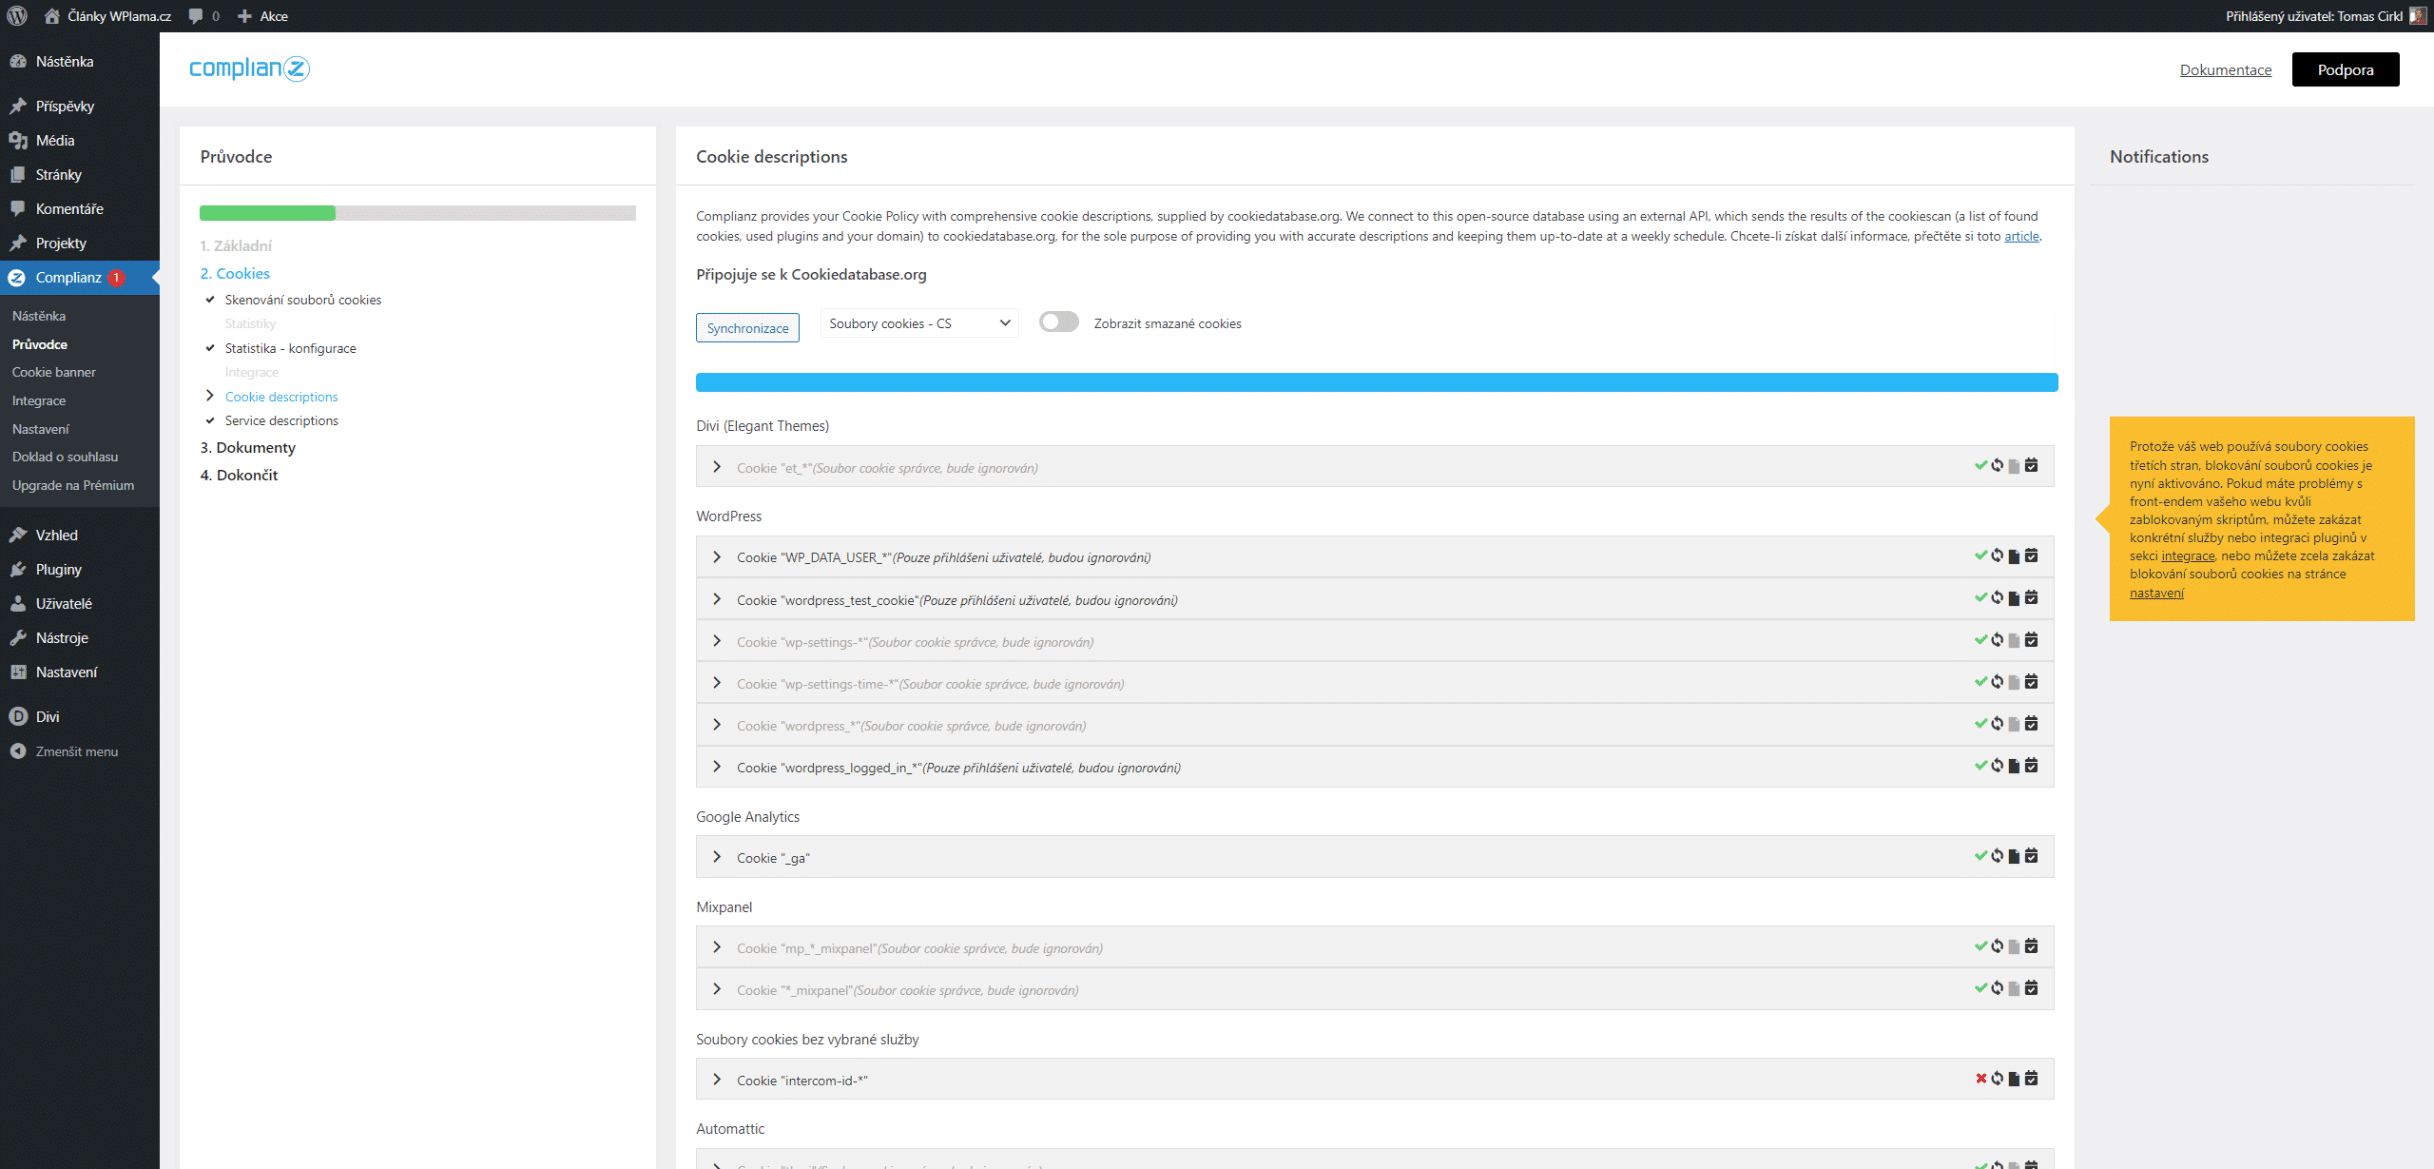The image size is (2434, 1169).
Task: Open the comments bubble in the admin bar
Action: (x=196, y=16)
